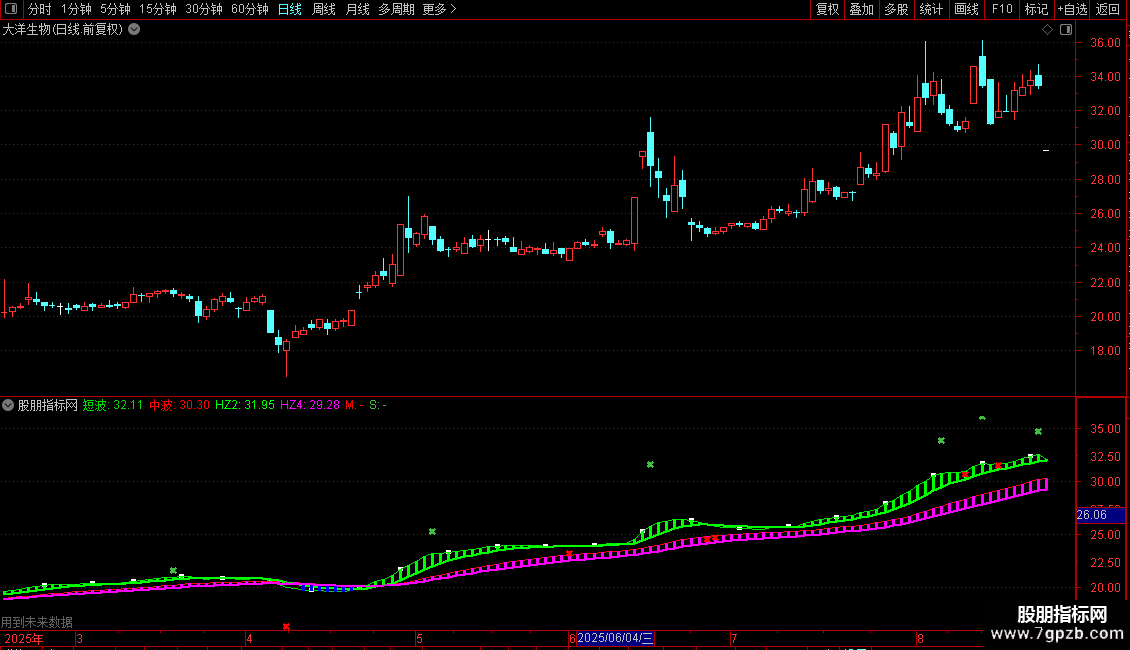Open F10 company info
This screenshot has width=1130, height=650.
(1002, 9)
